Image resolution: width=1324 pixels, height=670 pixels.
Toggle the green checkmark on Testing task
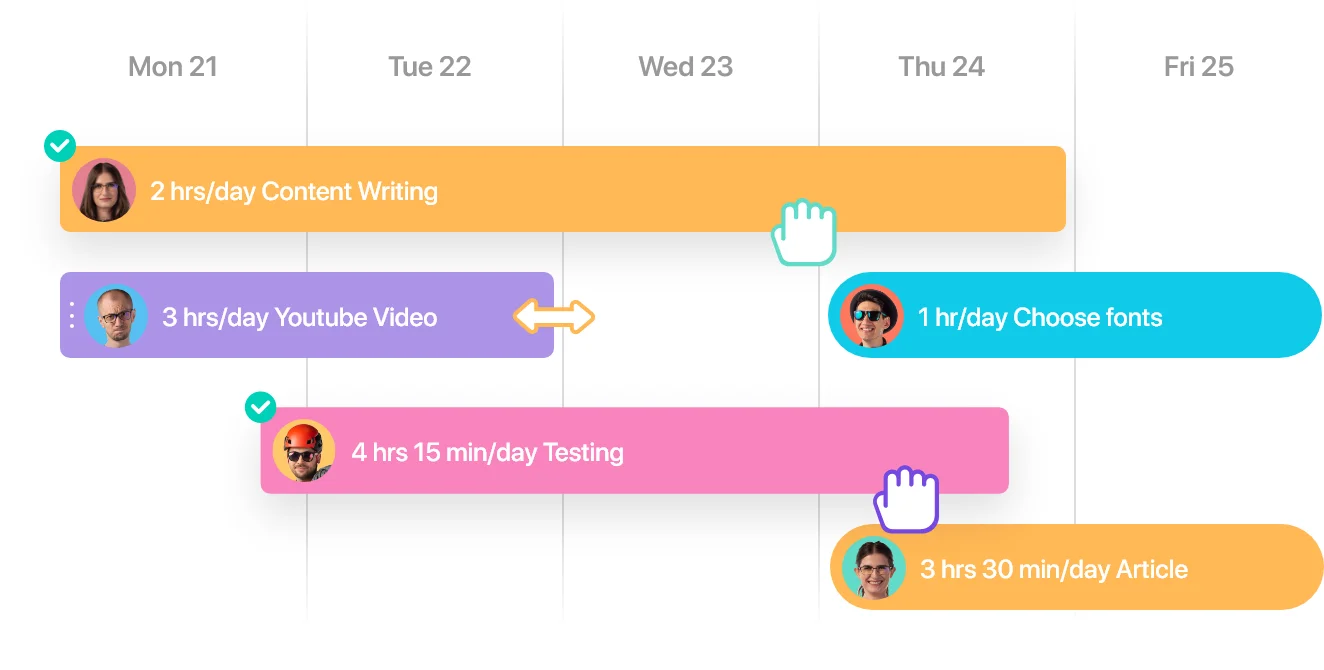(x=260, y=407)
